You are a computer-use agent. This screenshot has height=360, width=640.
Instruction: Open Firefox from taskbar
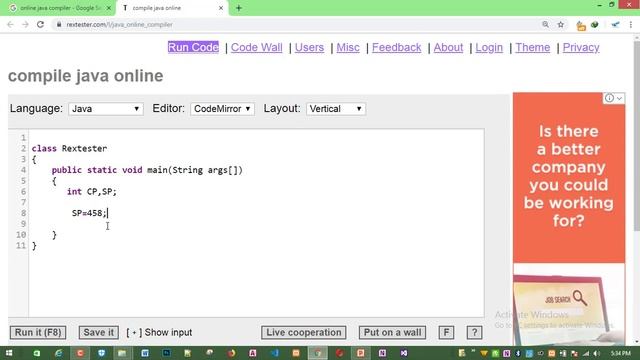tap(231, 353)
